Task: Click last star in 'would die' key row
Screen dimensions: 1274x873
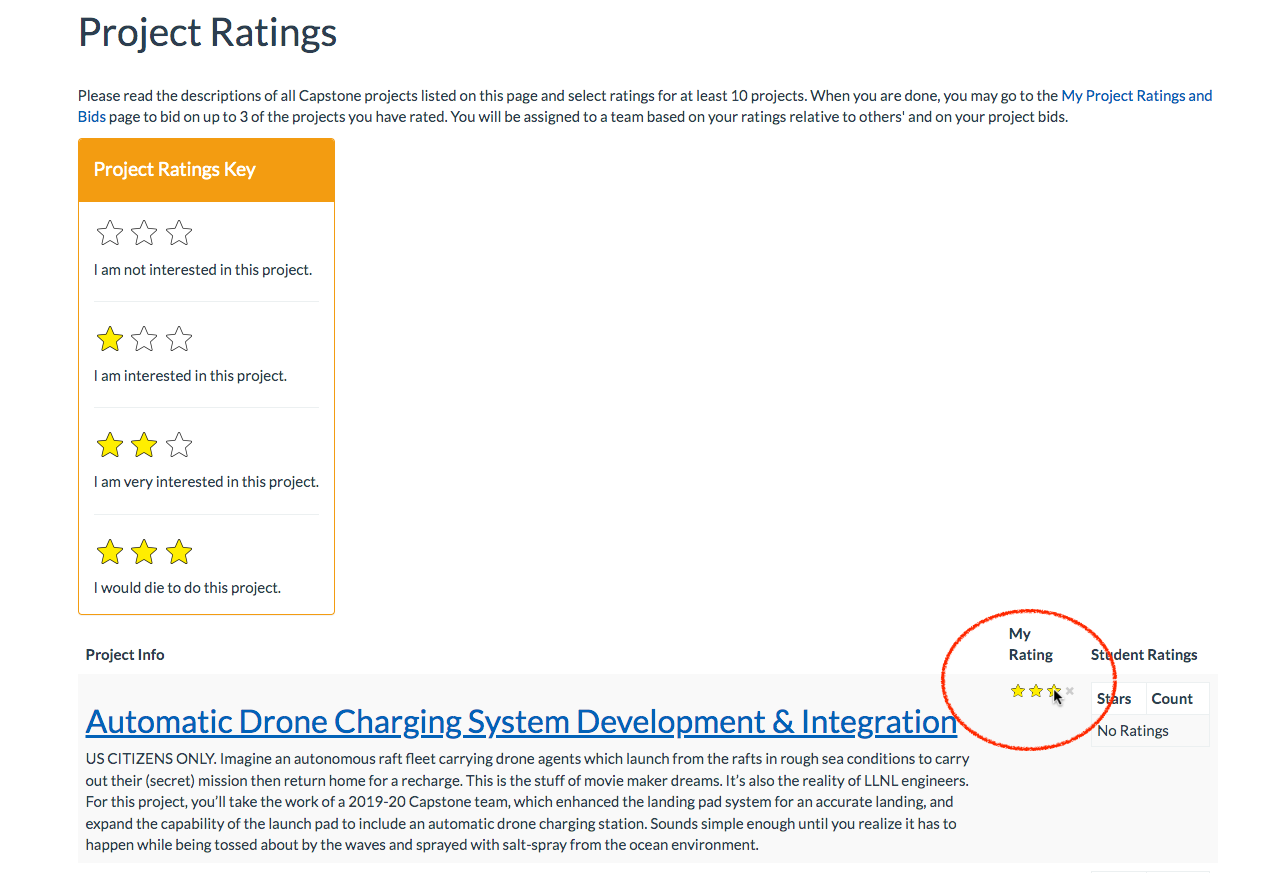Action: point(179,552)
